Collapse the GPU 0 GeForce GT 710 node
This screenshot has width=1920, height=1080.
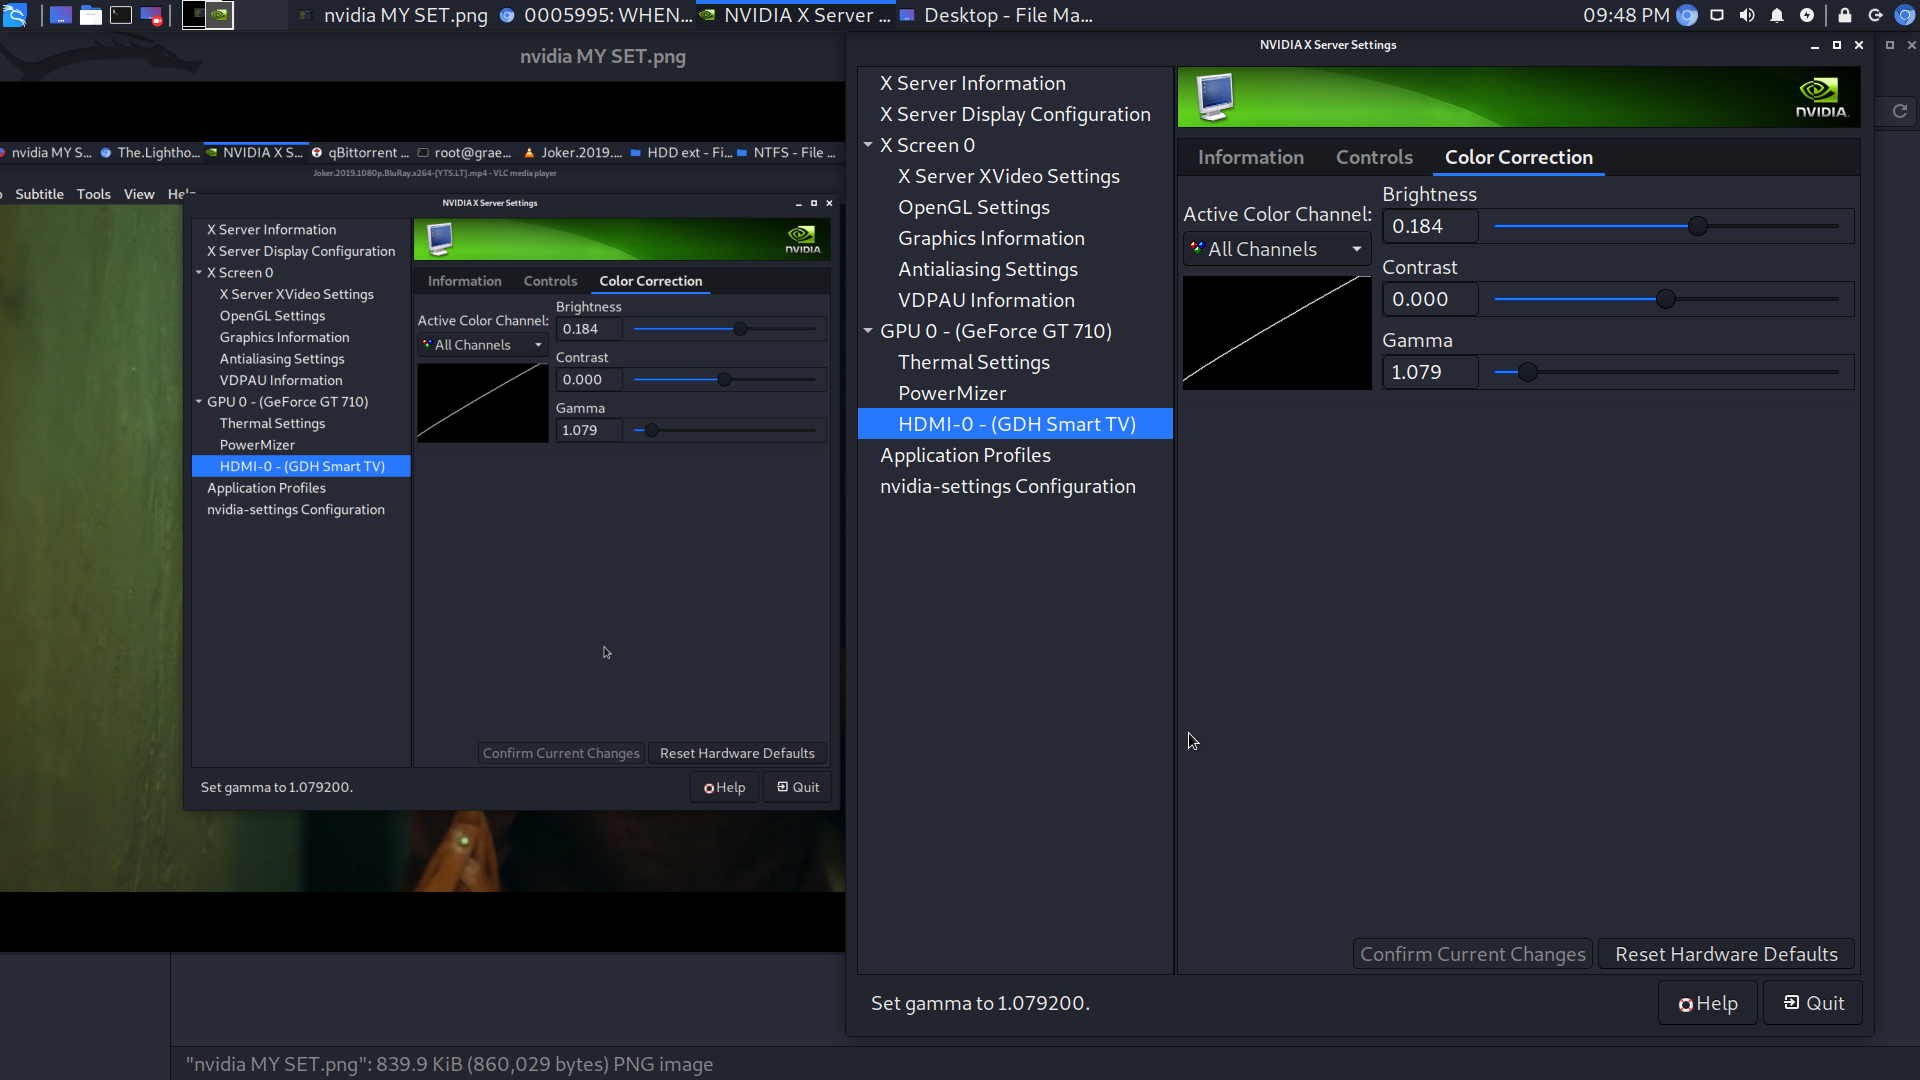[x=868, y=331]
